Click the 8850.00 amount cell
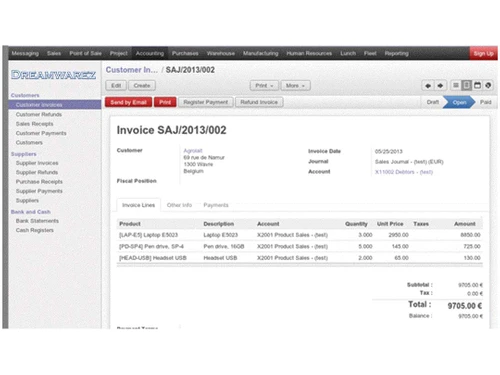This screenshot has height=375, width=500. click(470, 235)
